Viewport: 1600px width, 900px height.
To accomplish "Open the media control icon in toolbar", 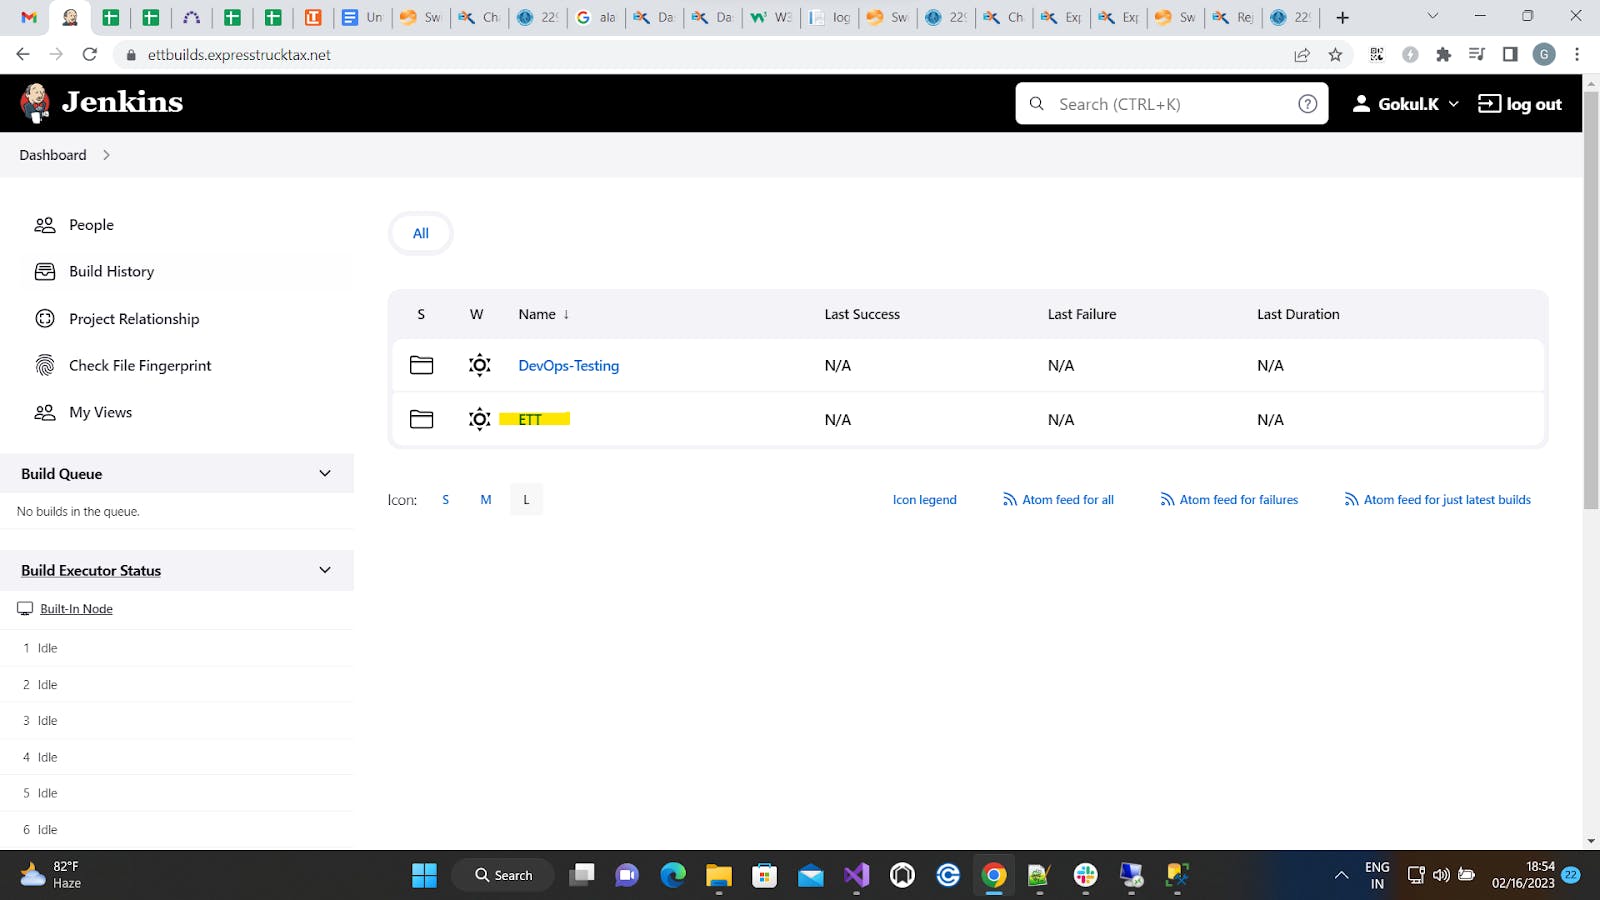I will [x=1476, y=55].
